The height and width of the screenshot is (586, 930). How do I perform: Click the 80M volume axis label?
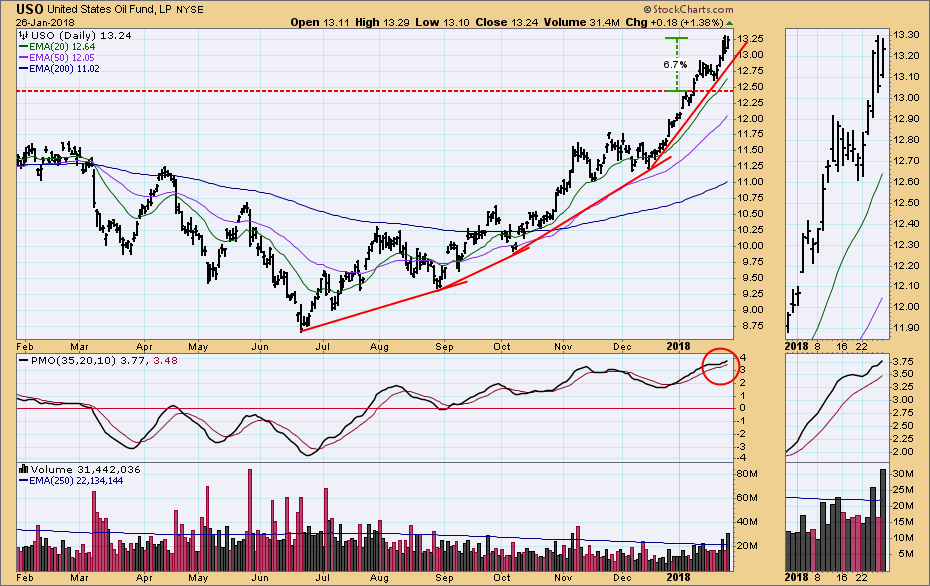(x=747, y=474)
